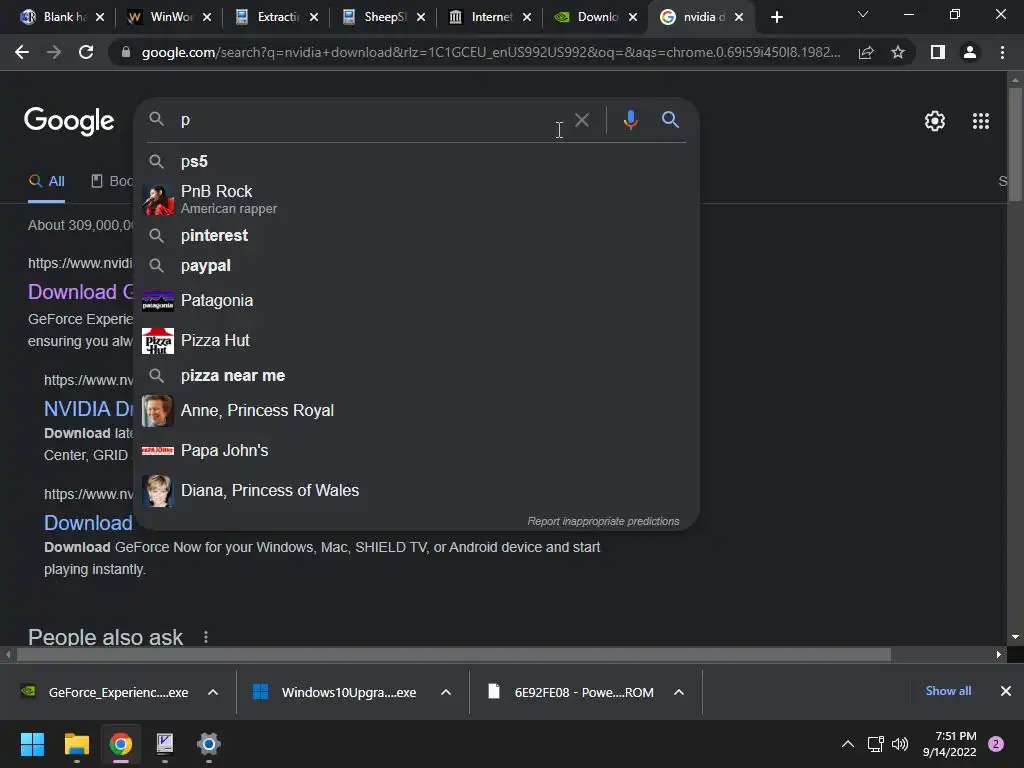Select pizza near me suggestion
This screenshot has height=768, width=1024.
[417, 376]
